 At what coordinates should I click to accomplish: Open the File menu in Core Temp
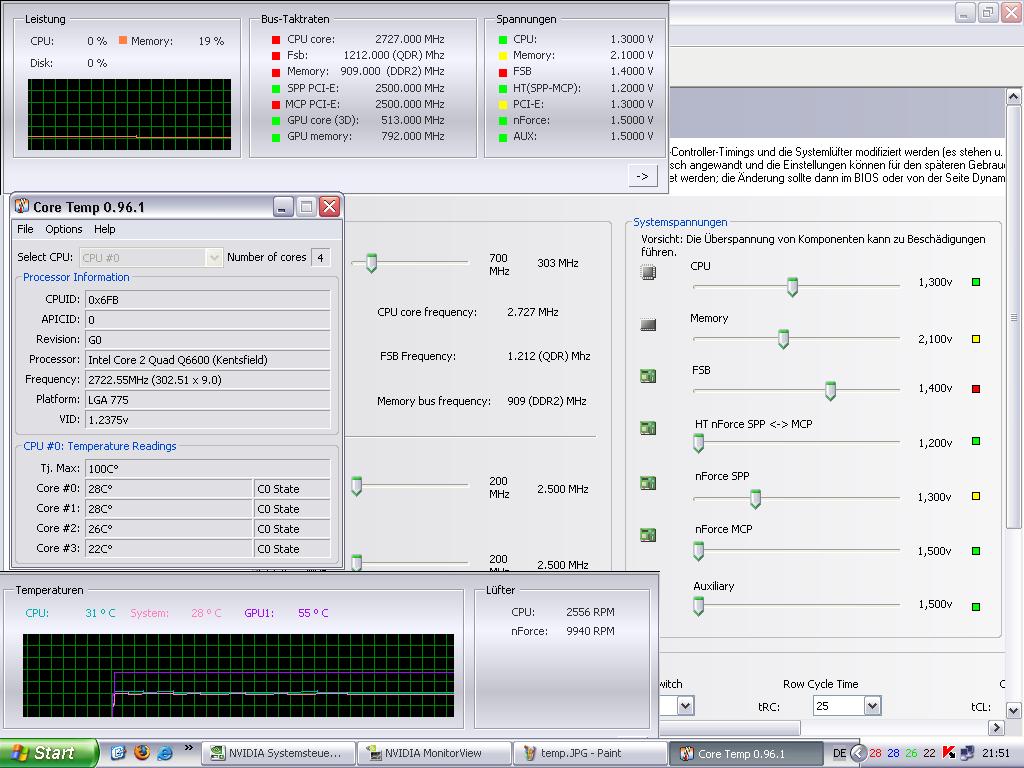(x=25, y=229)
